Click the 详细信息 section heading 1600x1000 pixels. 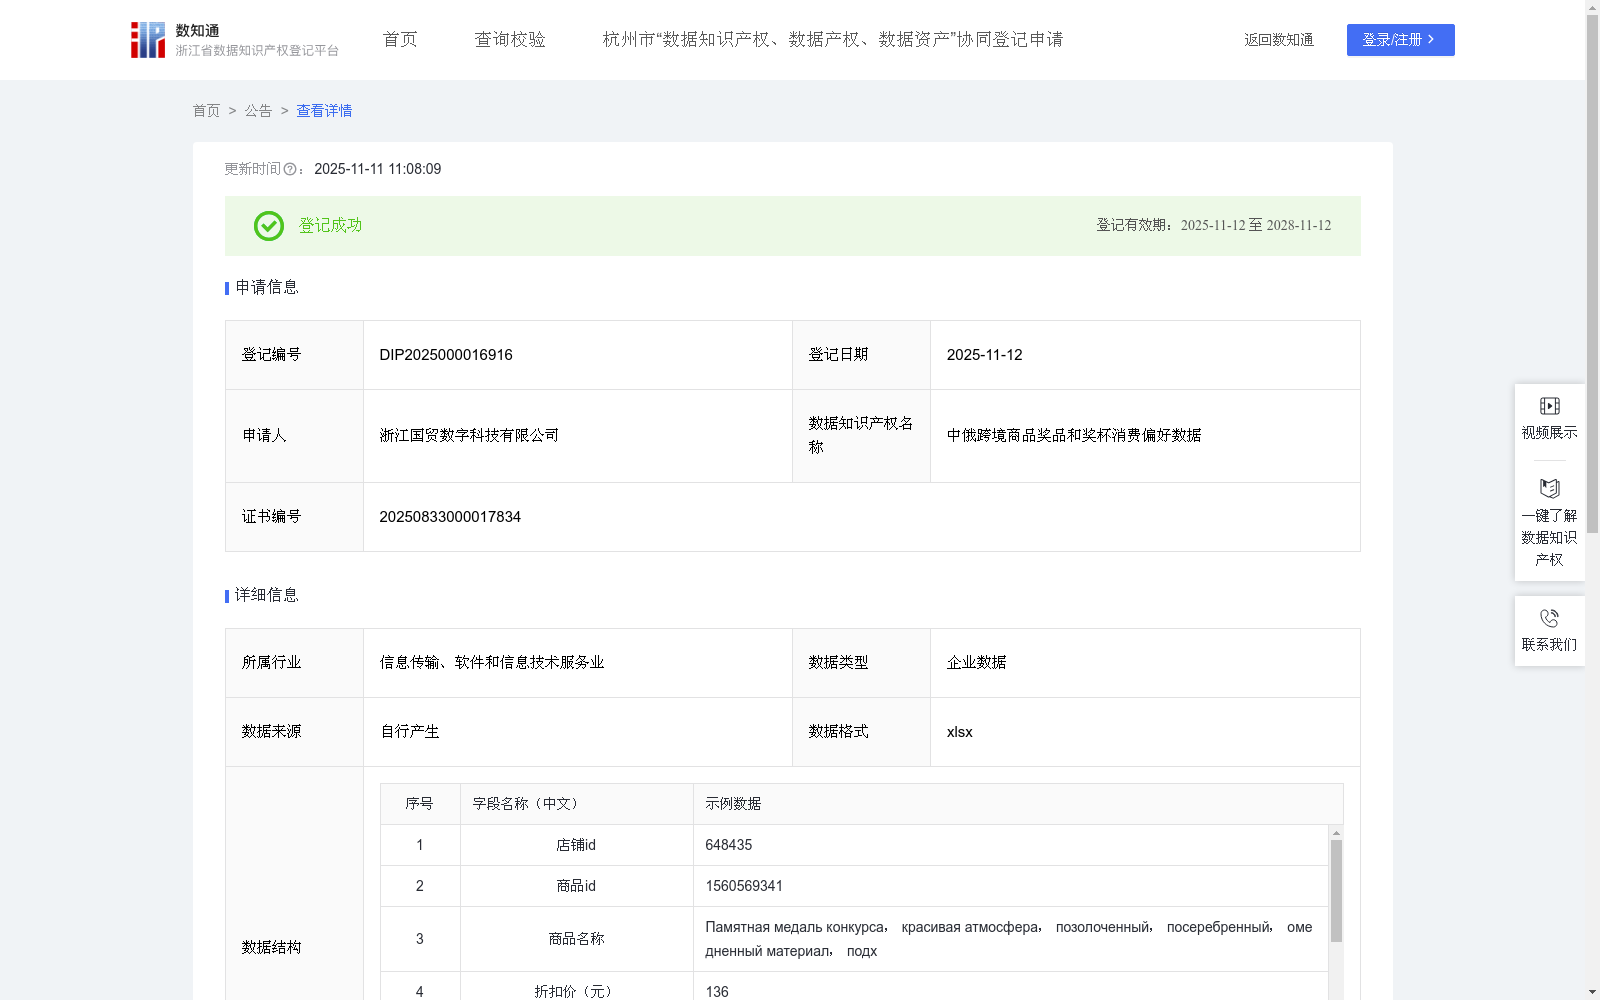coord(266,596)
